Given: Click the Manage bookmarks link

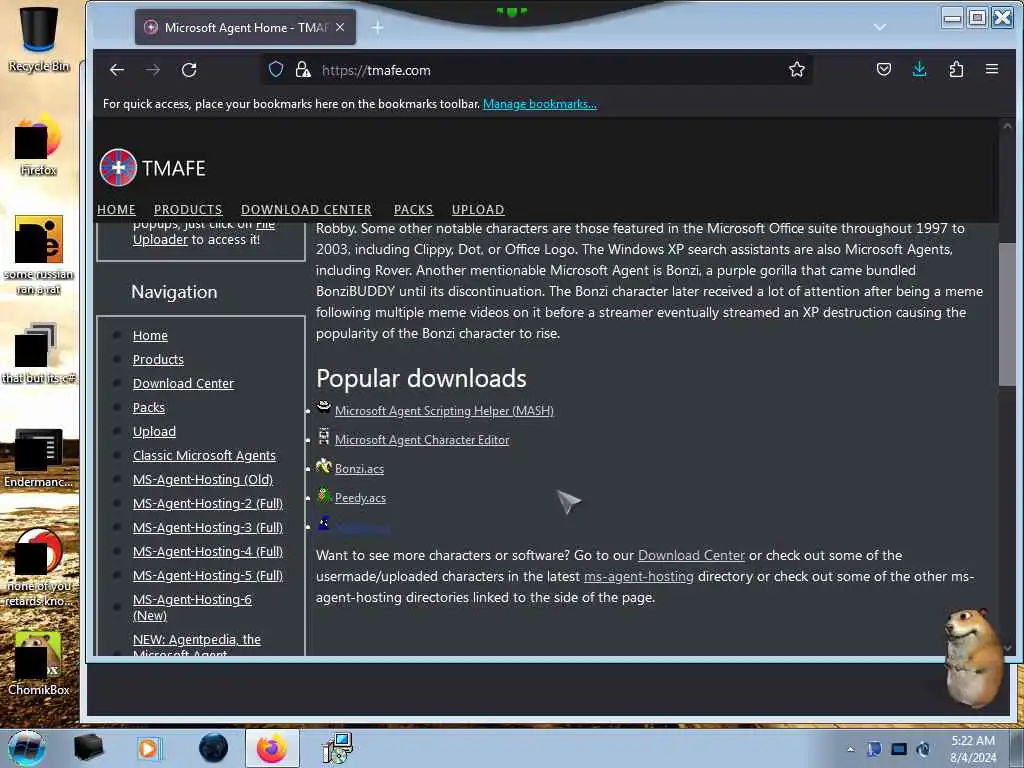Looking at the screenshot, I should [x=539, y=104].
